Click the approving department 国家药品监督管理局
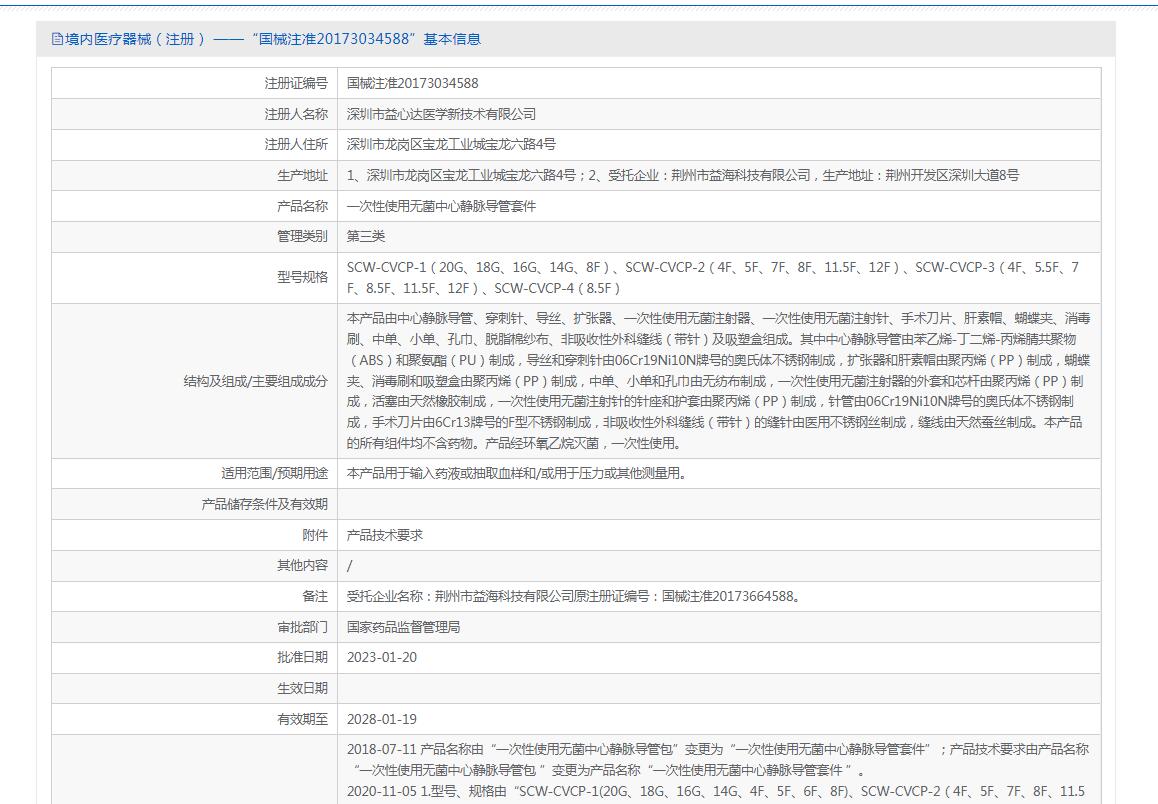 pos(403,627)
